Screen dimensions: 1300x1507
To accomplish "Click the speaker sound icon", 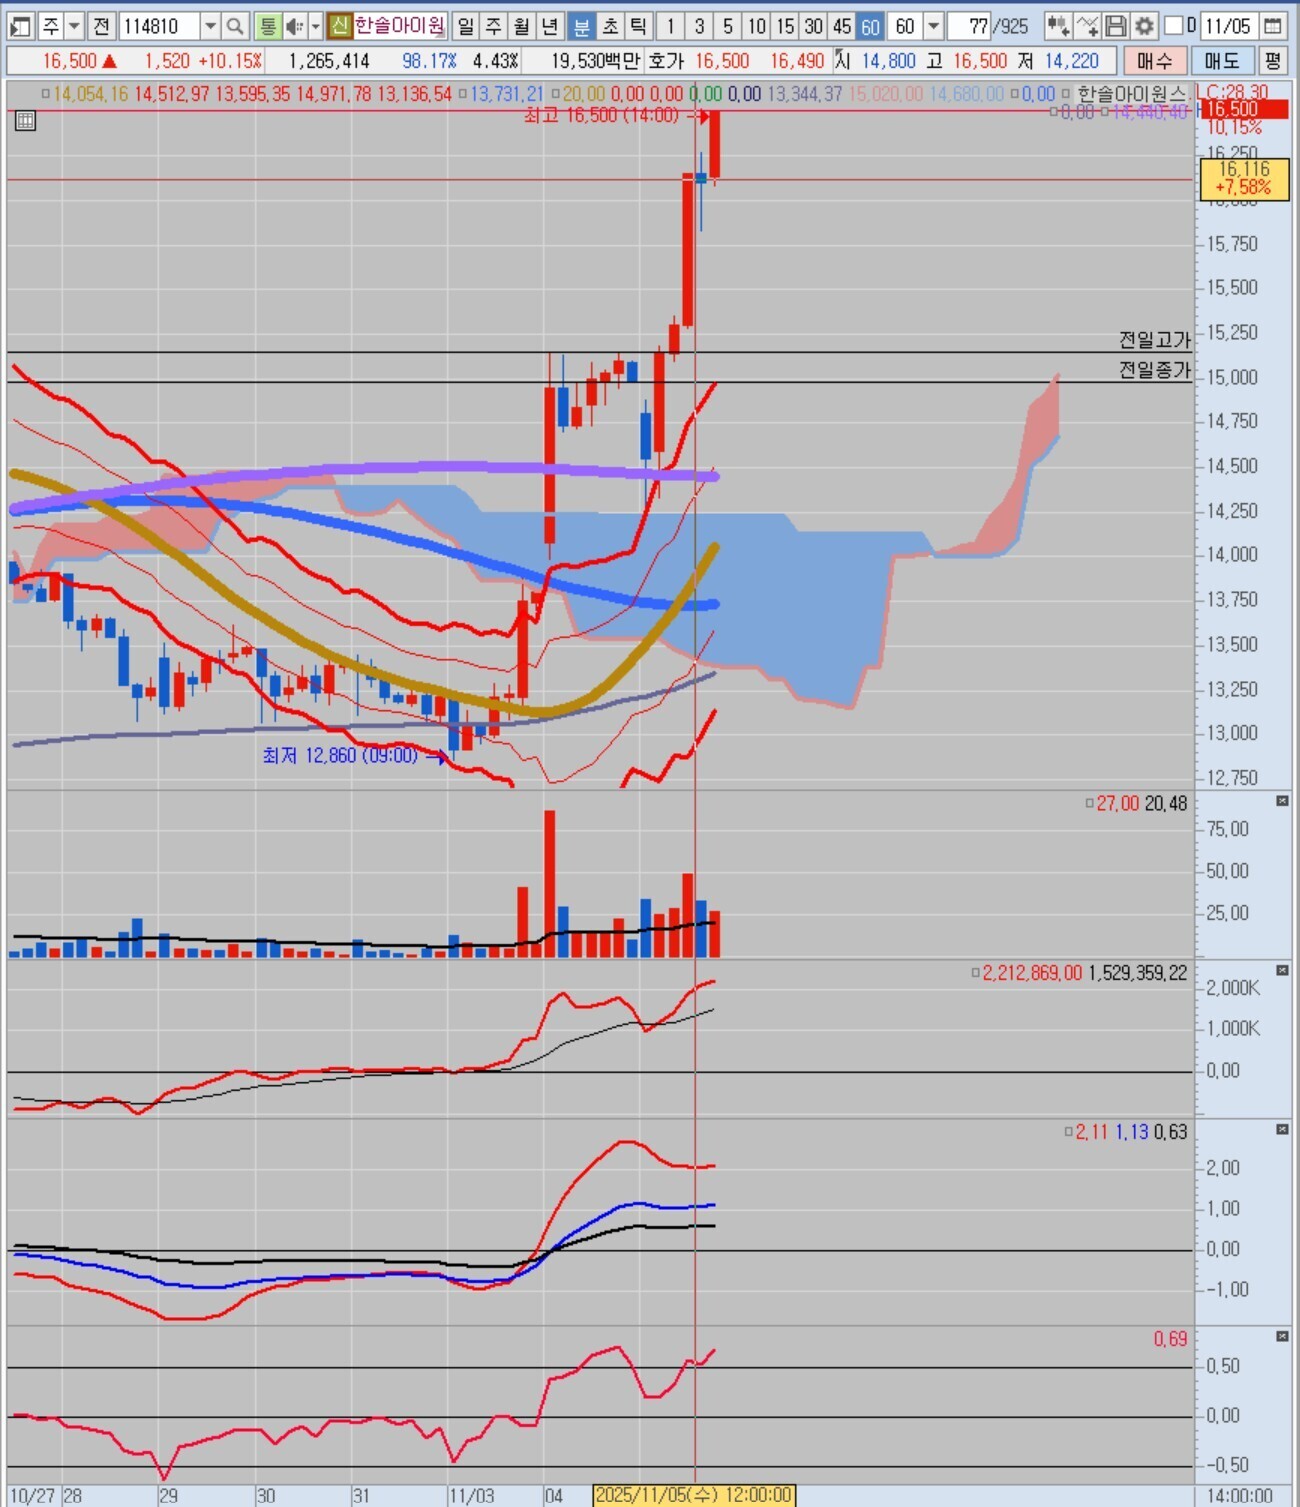I will tap(294, 26).
